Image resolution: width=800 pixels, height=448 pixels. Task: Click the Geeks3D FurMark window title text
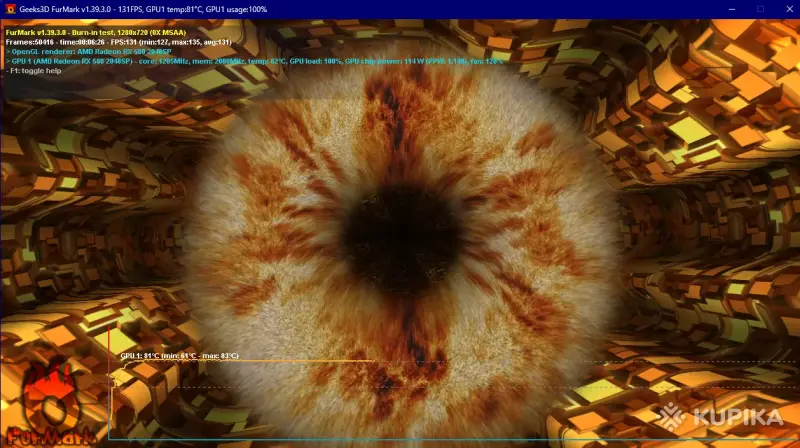tap(143, 9)
